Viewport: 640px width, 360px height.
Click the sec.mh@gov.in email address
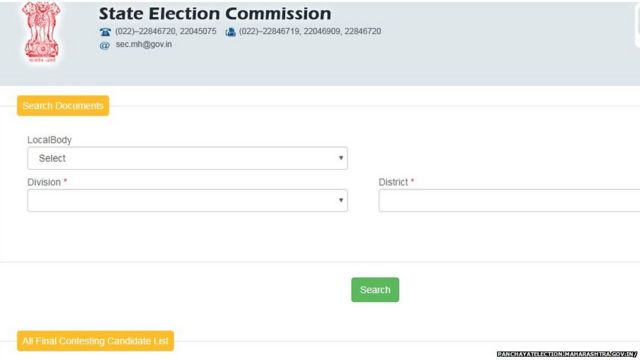(x=144, y=44)
